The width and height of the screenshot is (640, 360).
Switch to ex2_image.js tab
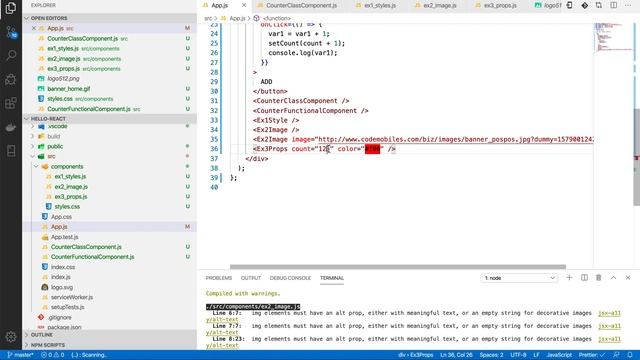click(440, 5)
